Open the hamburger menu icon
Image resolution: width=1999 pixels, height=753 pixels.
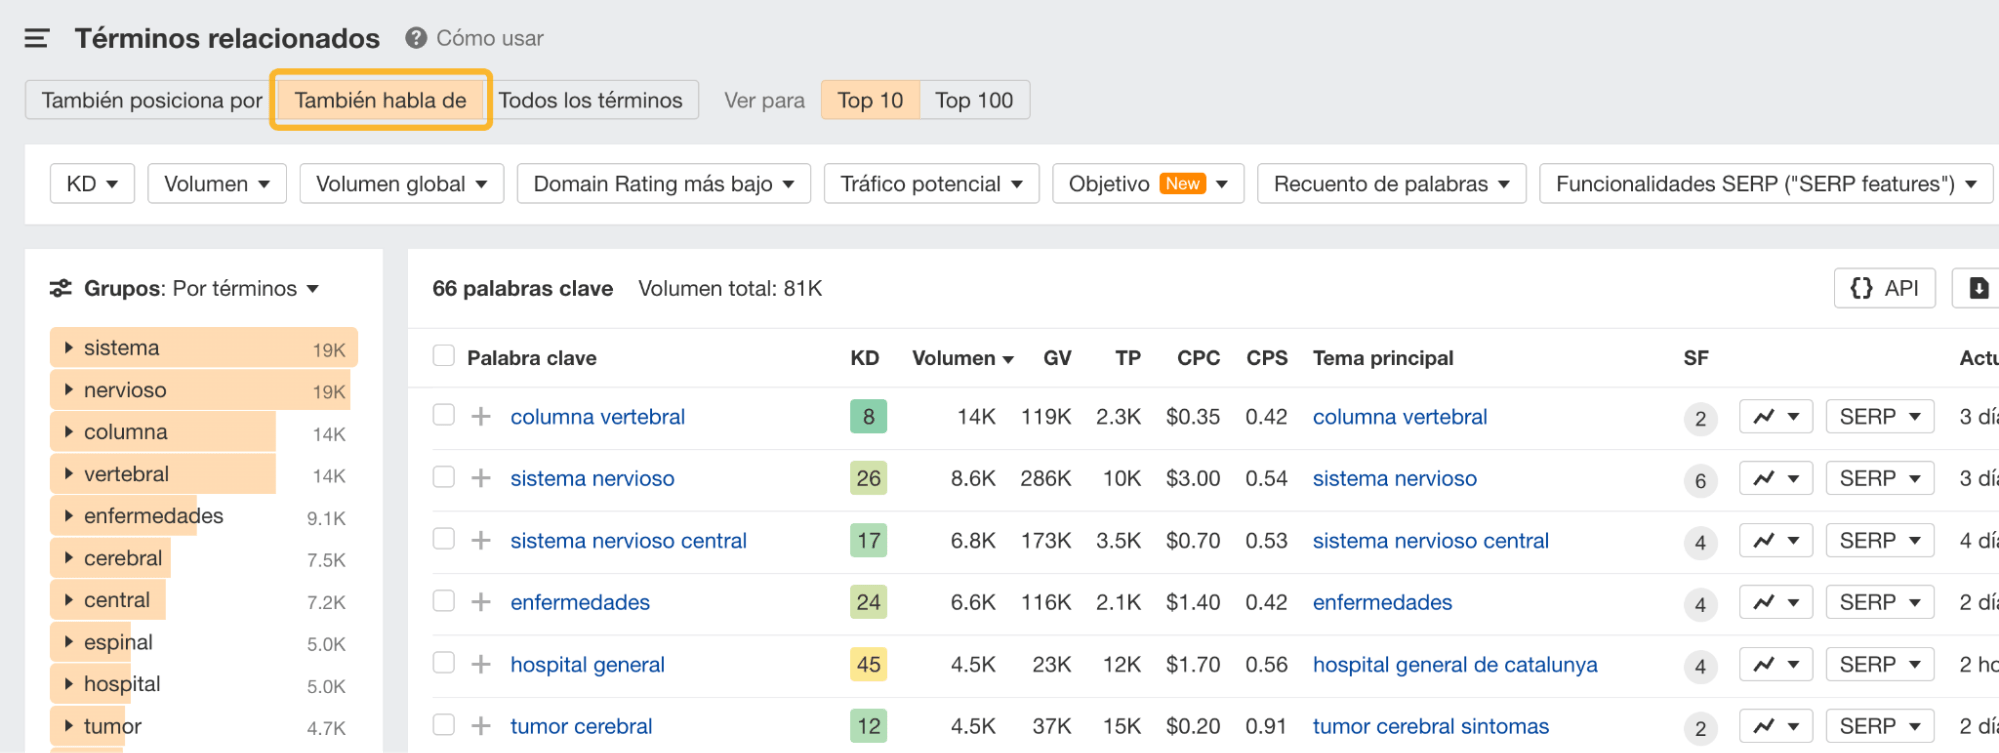(37, 39)
